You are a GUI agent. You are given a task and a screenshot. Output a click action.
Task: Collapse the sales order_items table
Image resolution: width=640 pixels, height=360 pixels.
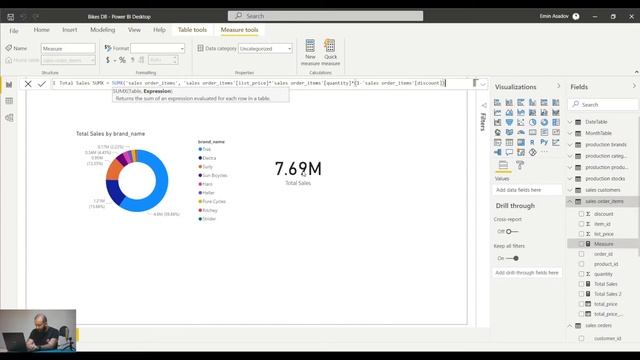tap(570, 202)
